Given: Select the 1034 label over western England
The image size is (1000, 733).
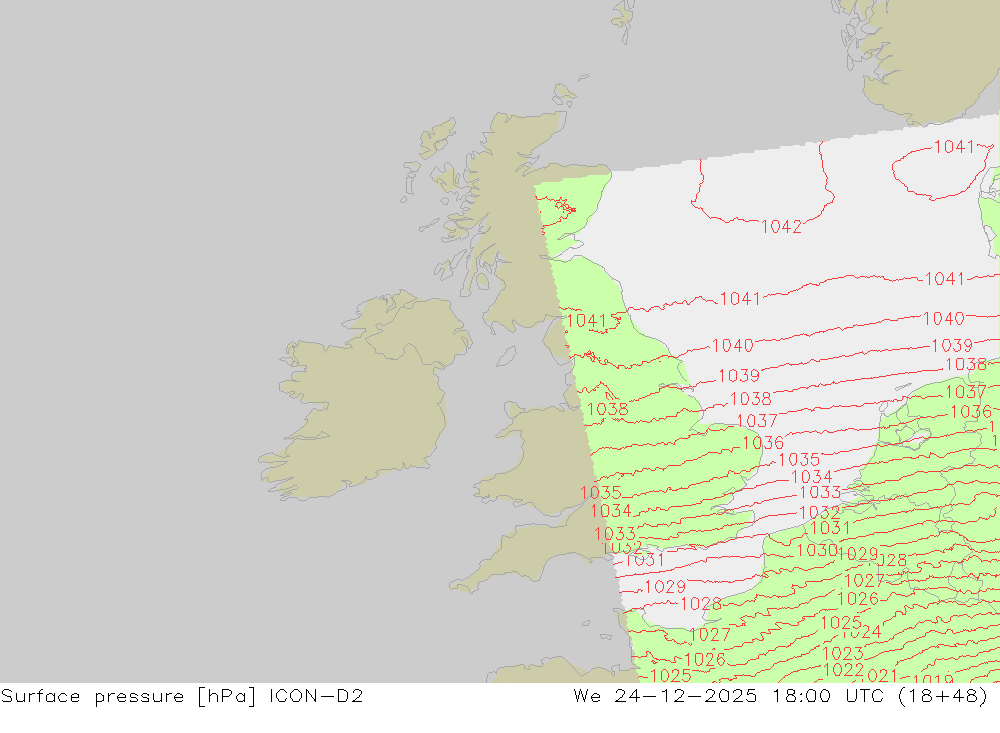Looking at the screenshot, I should pyautogui.click(x=611, y=511).
